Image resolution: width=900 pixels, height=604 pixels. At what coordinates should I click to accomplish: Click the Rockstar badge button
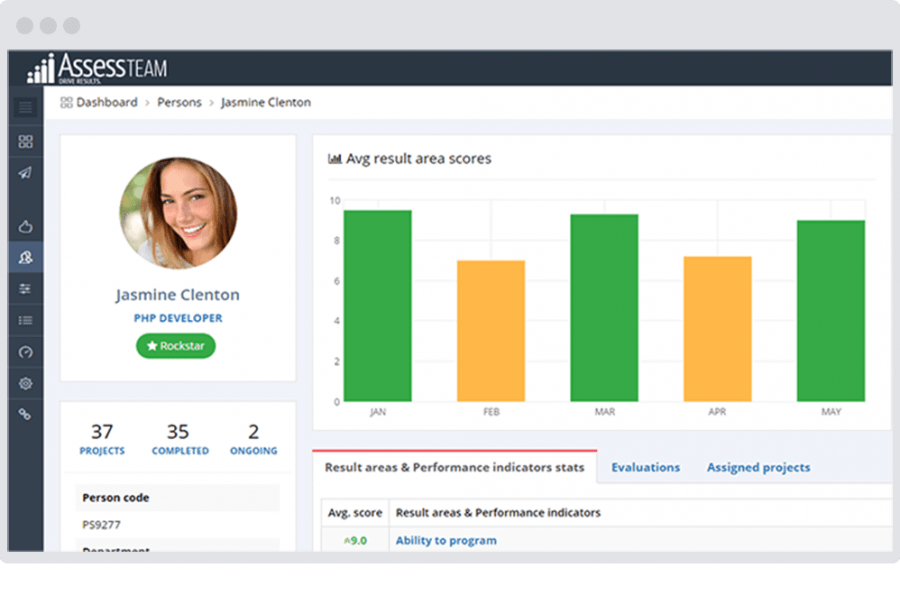pyautogui.click(x=175, y=346)
